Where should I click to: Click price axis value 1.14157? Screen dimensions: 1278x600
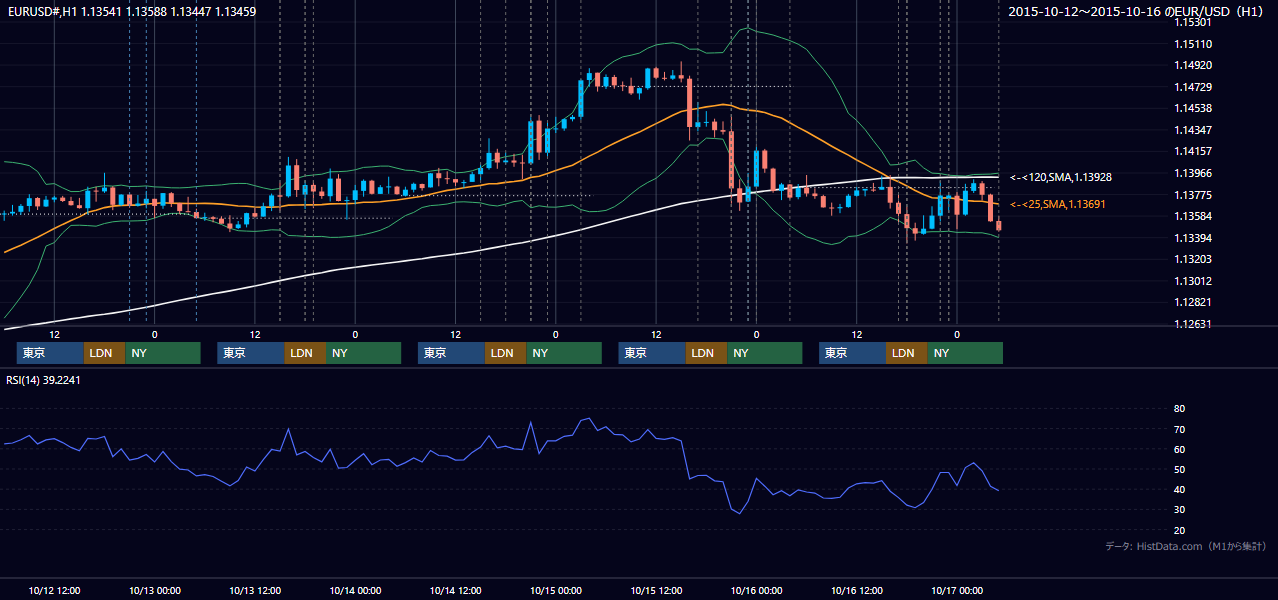point(1192,151)
